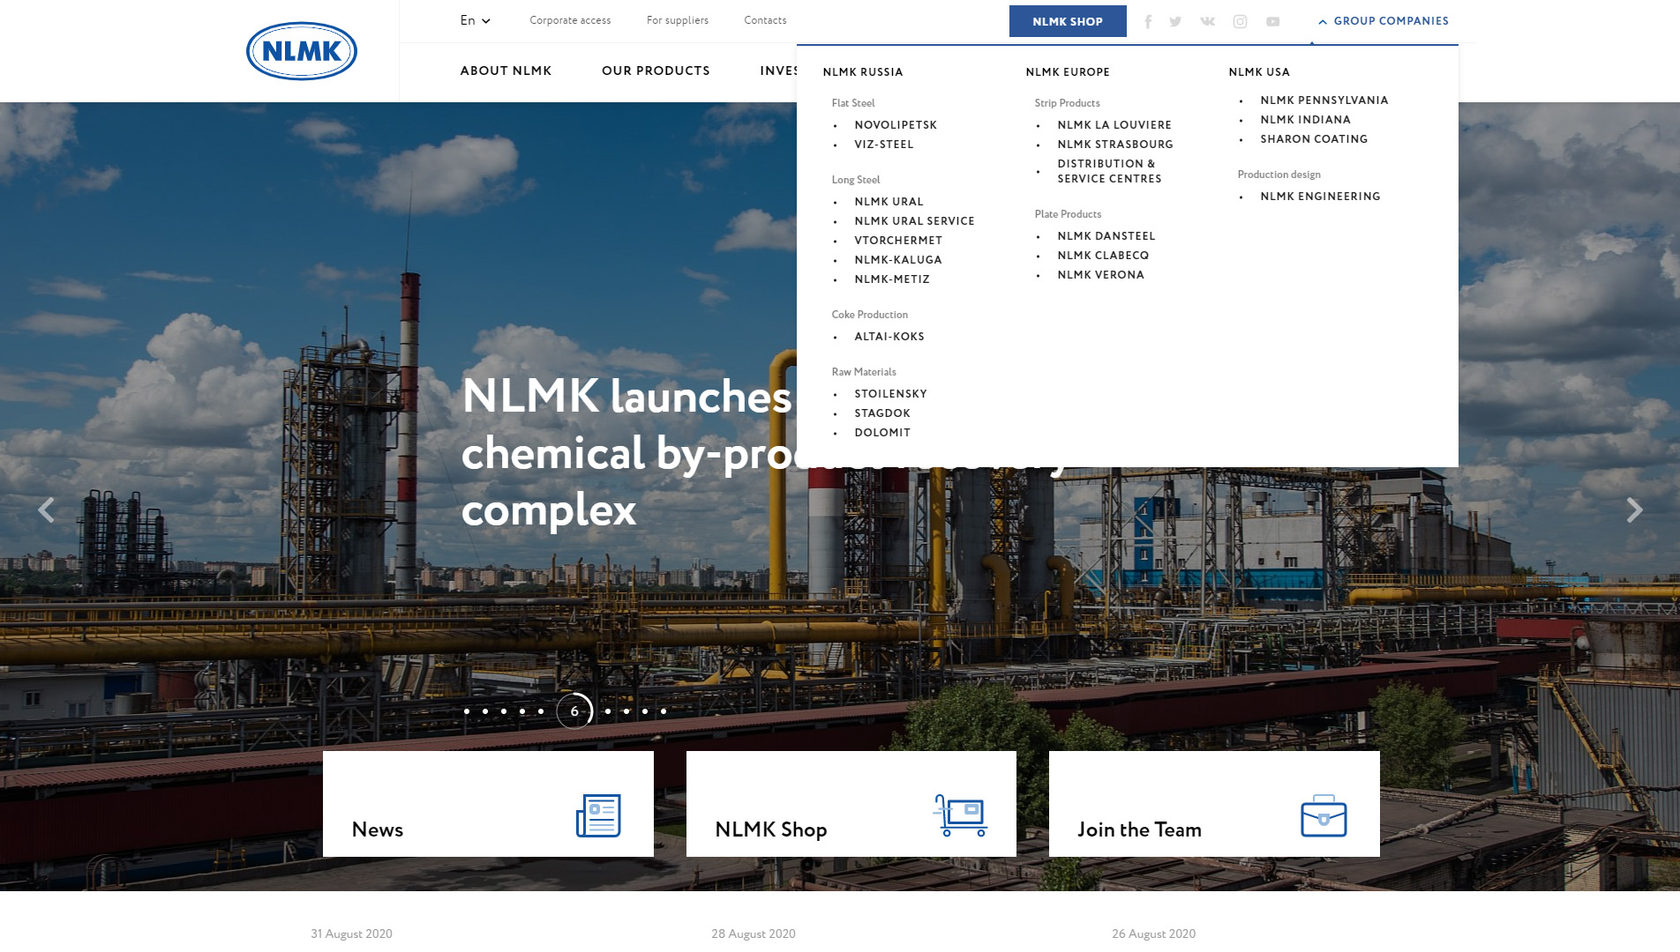
Task: Select NLMK Ural Service company
Action: pyautogui.click(x=914, y=221)
